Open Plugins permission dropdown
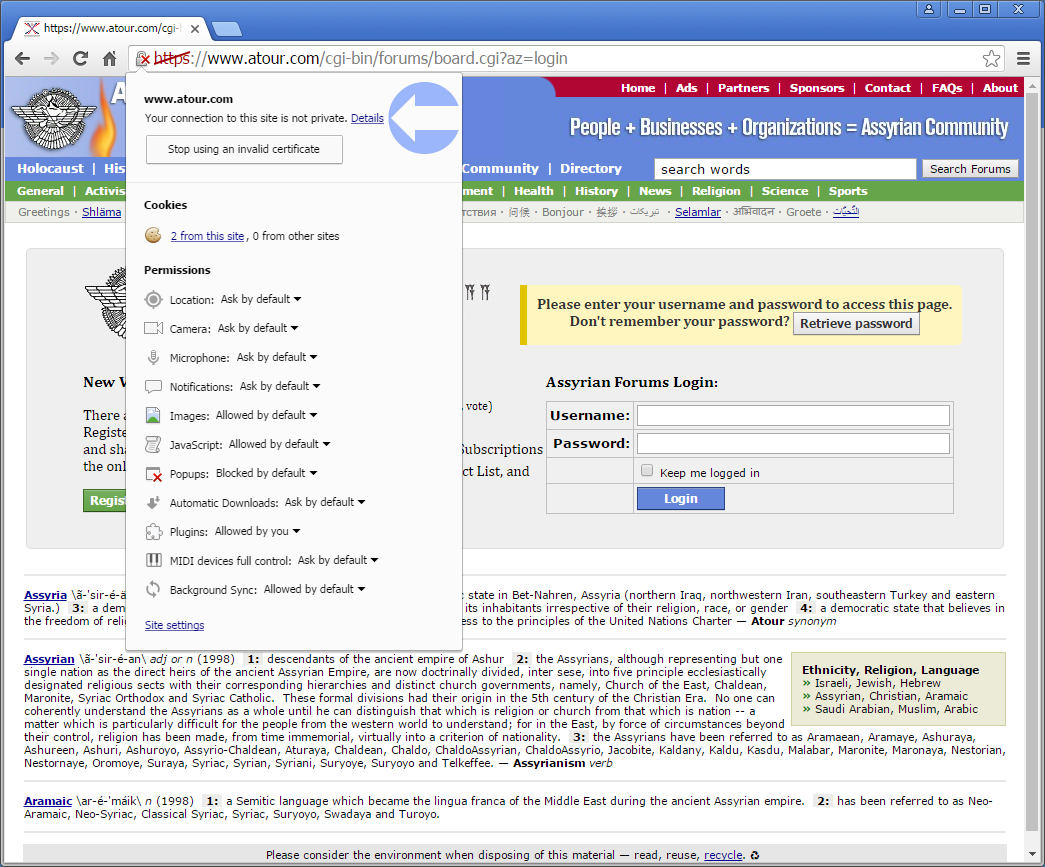Image resolution: width=1045 pixels, height=867 pixels. 257,531
